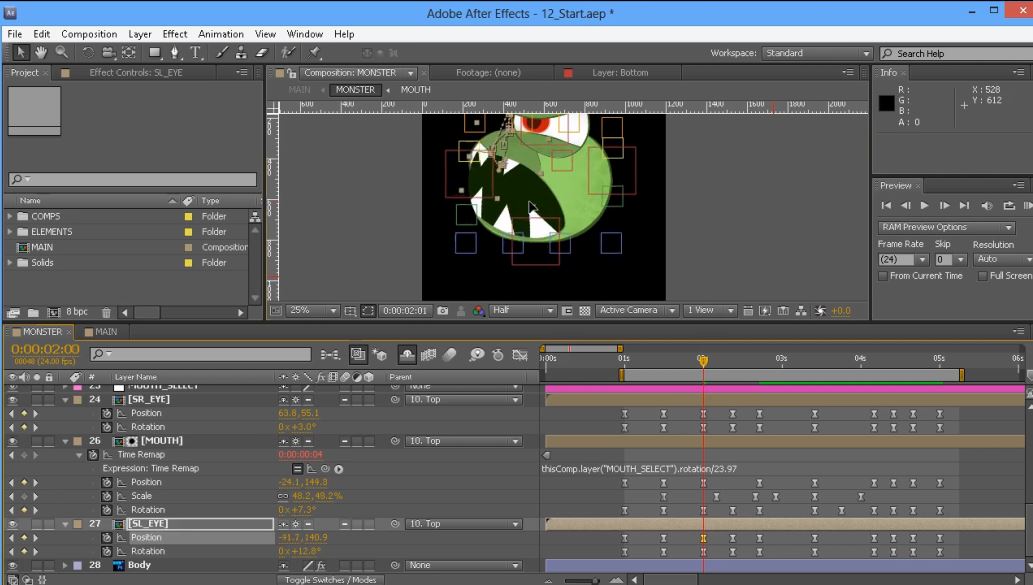Select the Selection arrow tool

click(x=20, y=53)
